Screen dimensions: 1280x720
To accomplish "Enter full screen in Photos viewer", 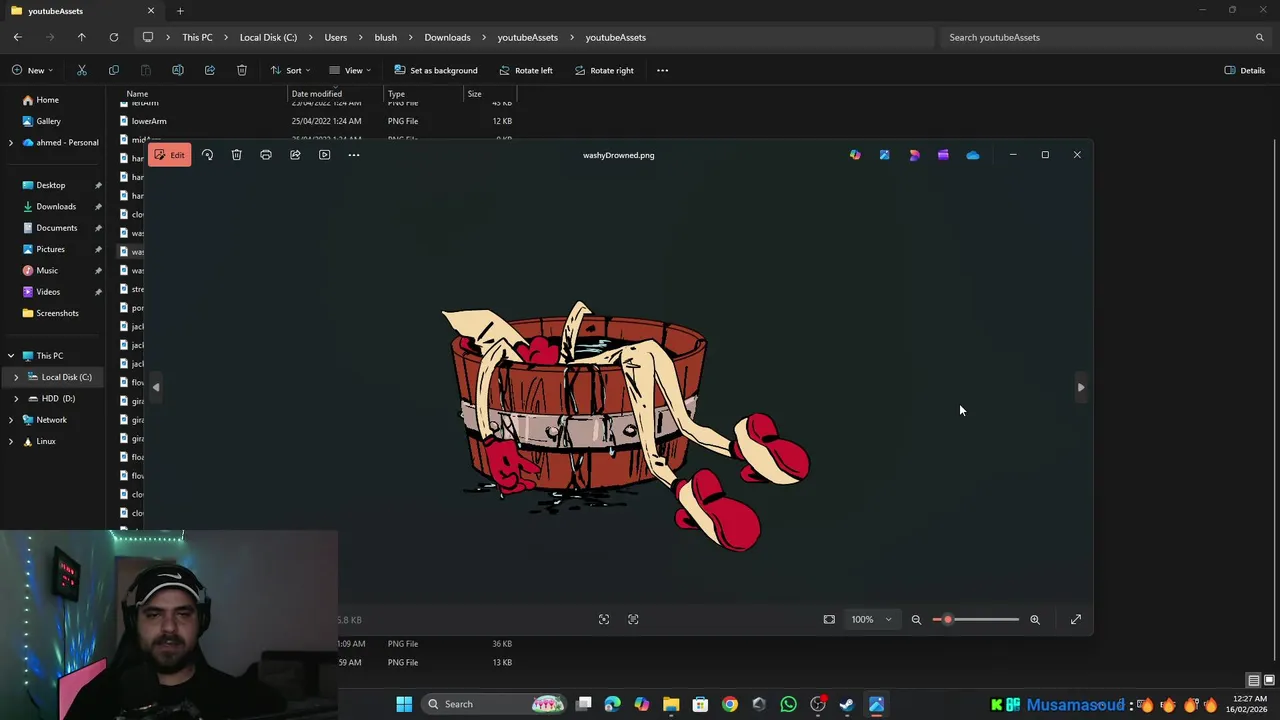I will 1076,620.
